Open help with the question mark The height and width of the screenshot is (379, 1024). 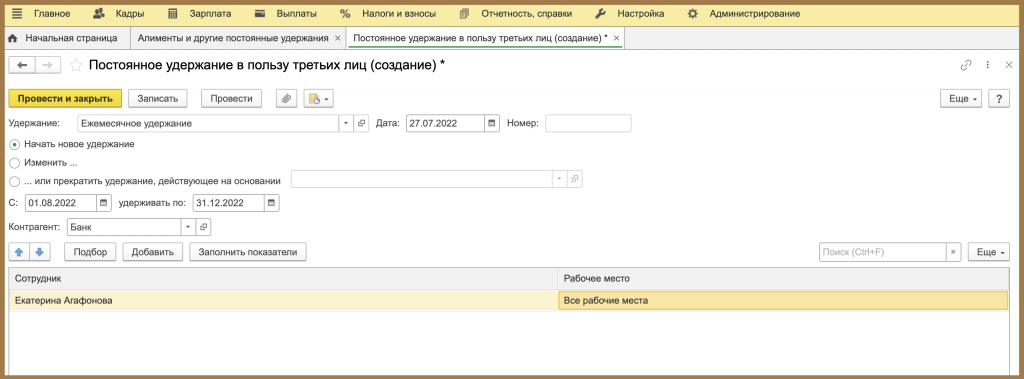pos(999,98)
